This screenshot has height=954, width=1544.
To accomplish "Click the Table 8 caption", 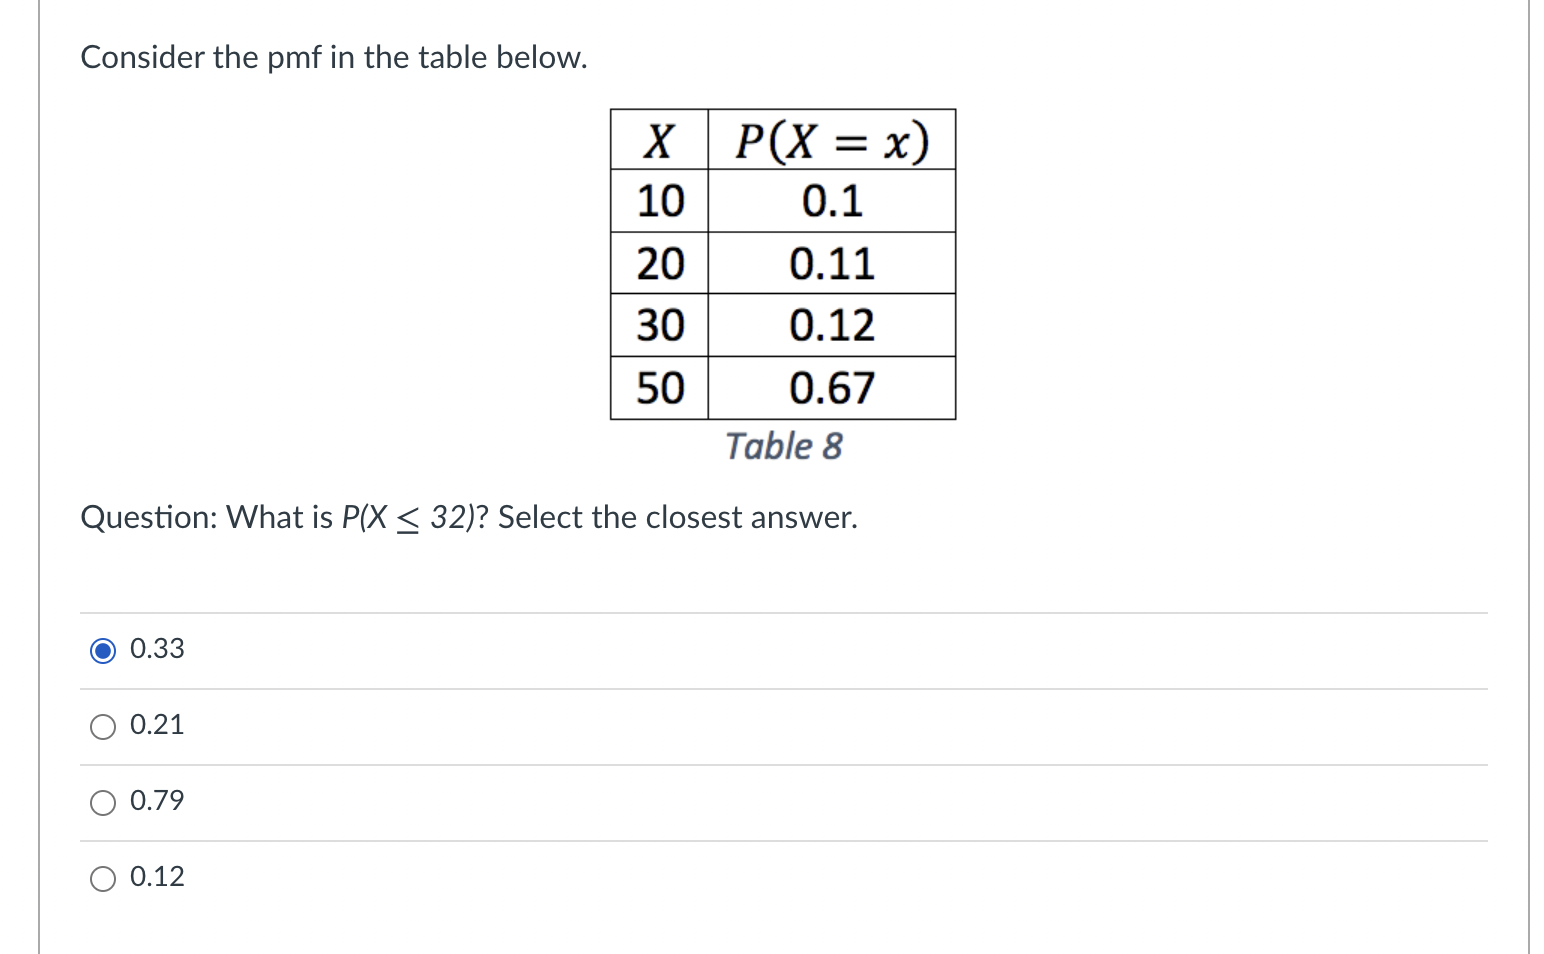I will pyautogui.click(x=784, y=446).
